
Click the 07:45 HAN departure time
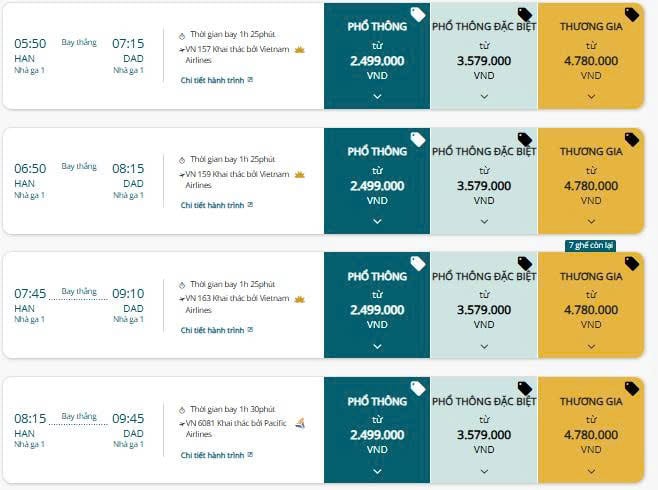coord(30,294)
